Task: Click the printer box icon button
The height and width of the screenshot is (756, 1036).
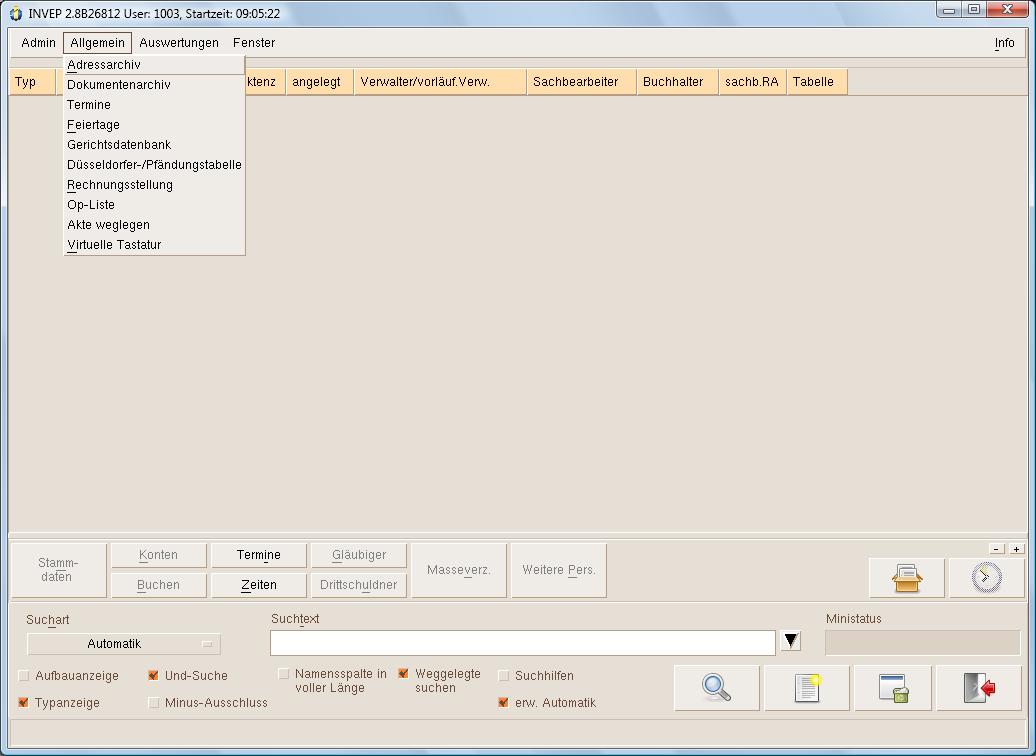Action: 906,578
